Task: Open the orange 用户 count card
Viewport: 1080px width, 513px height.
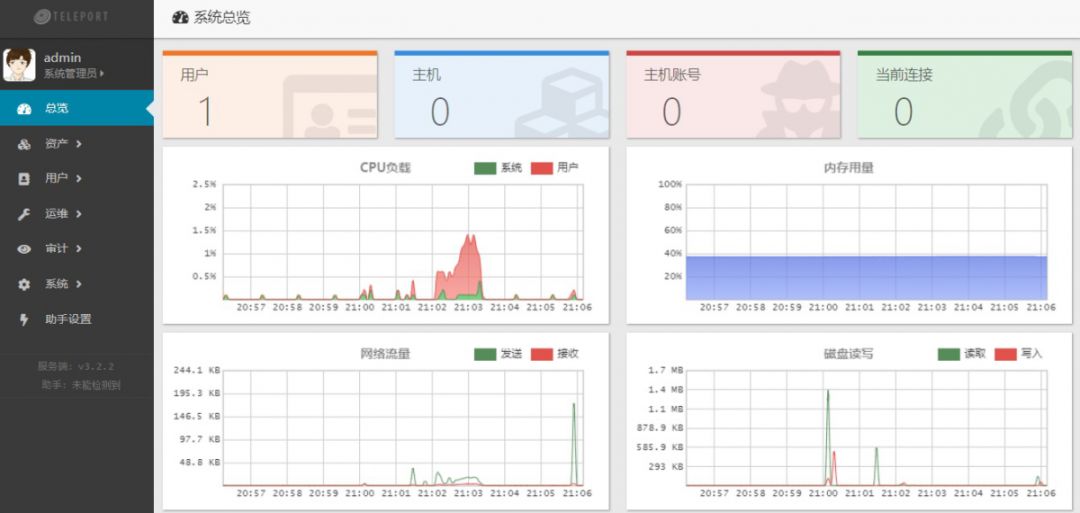Action: 270,94
